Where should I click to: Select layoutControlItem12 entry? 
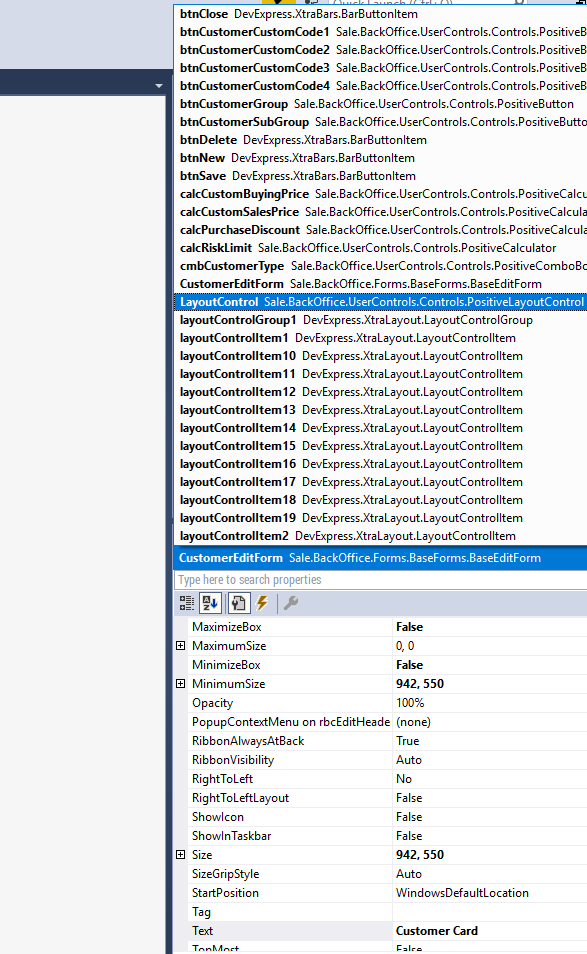(x=381, y=392)
